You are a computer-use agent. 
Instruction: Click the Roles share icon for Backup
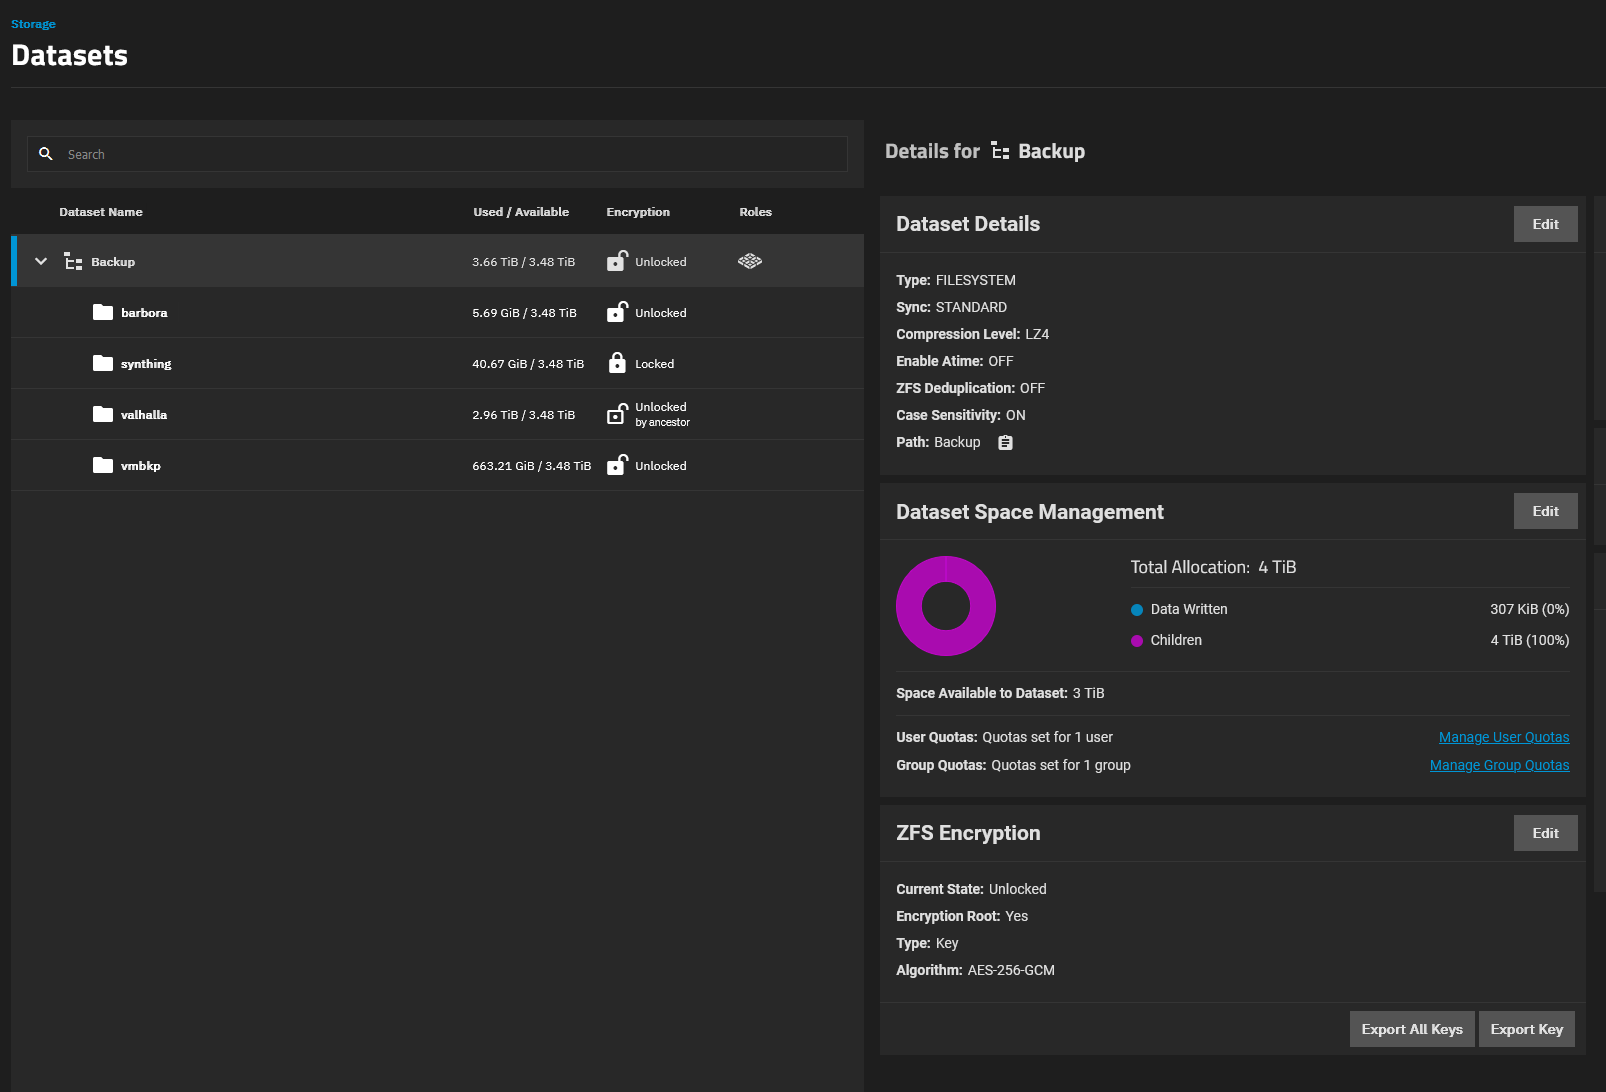click(750, 261)
